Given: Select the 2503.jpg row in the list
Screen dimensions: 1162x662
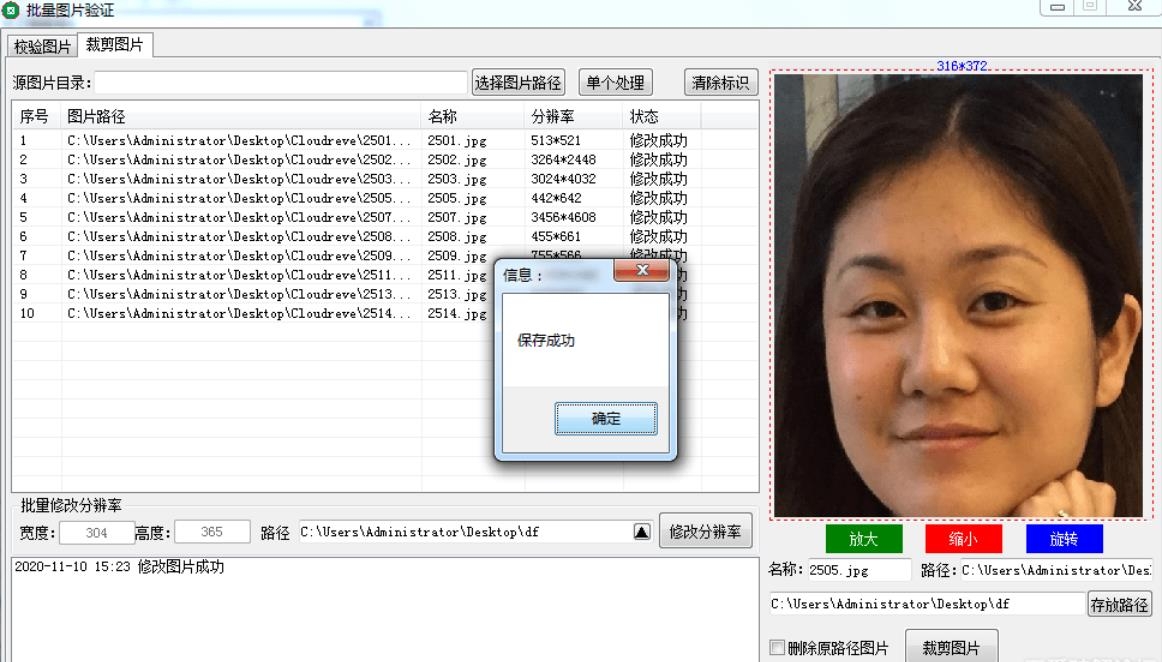Looking at the screenshot, I should pyautogui.click(x=240, y=179).
